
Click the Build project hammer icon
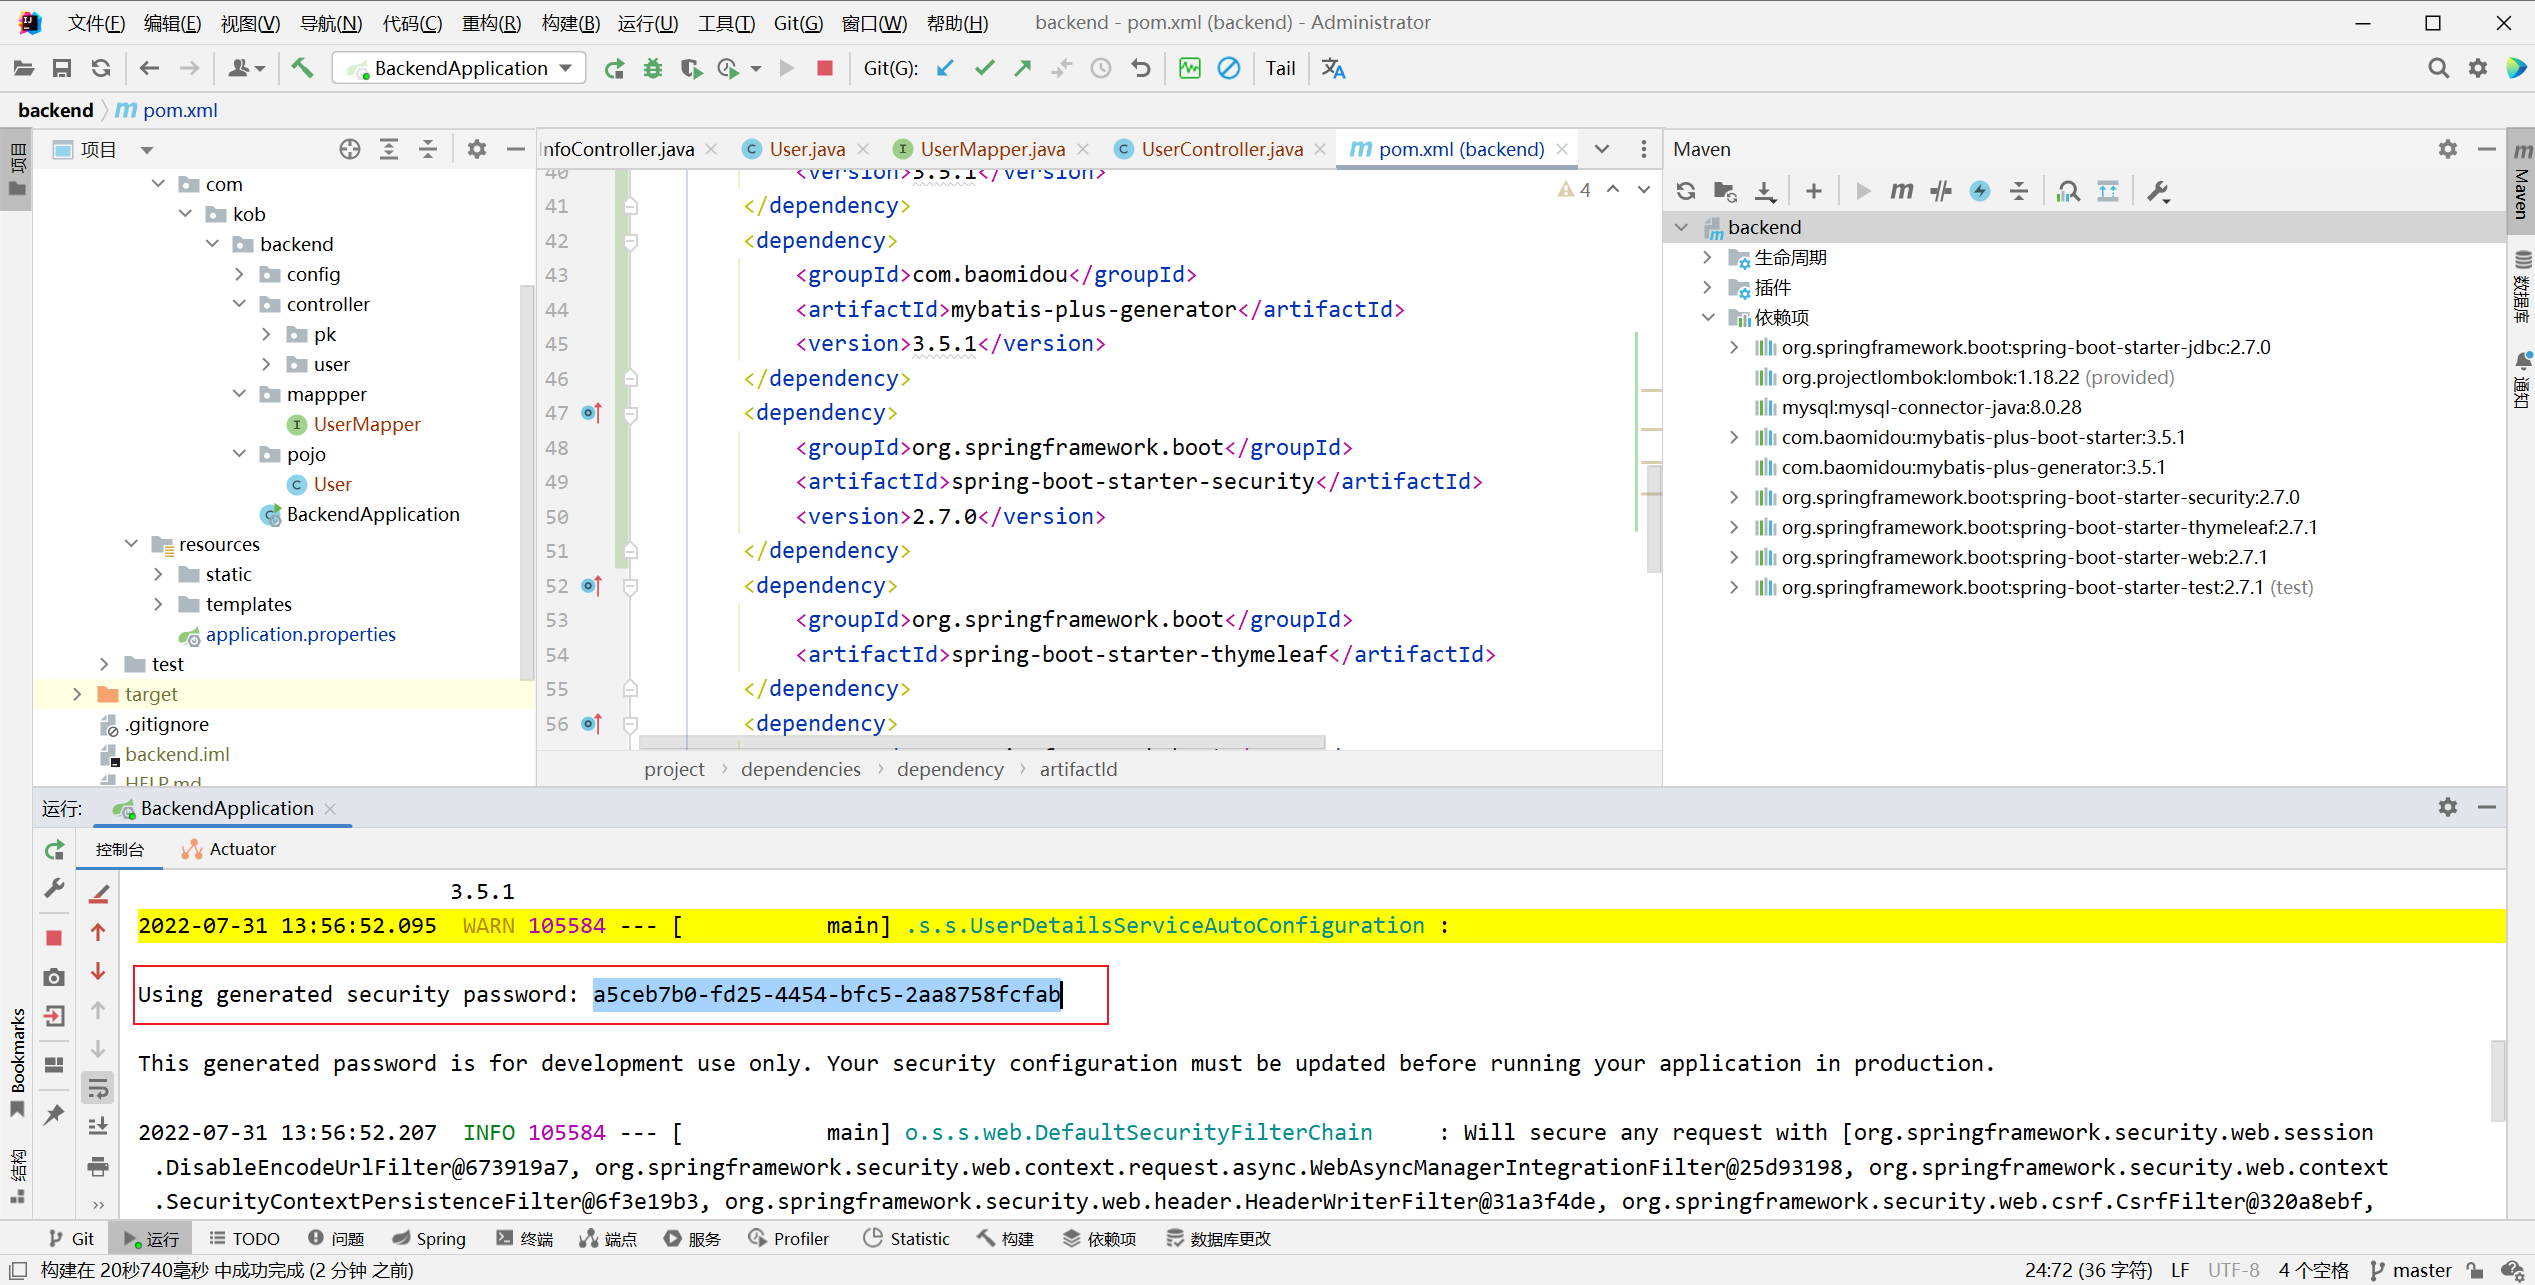click(x=302, y=68)
